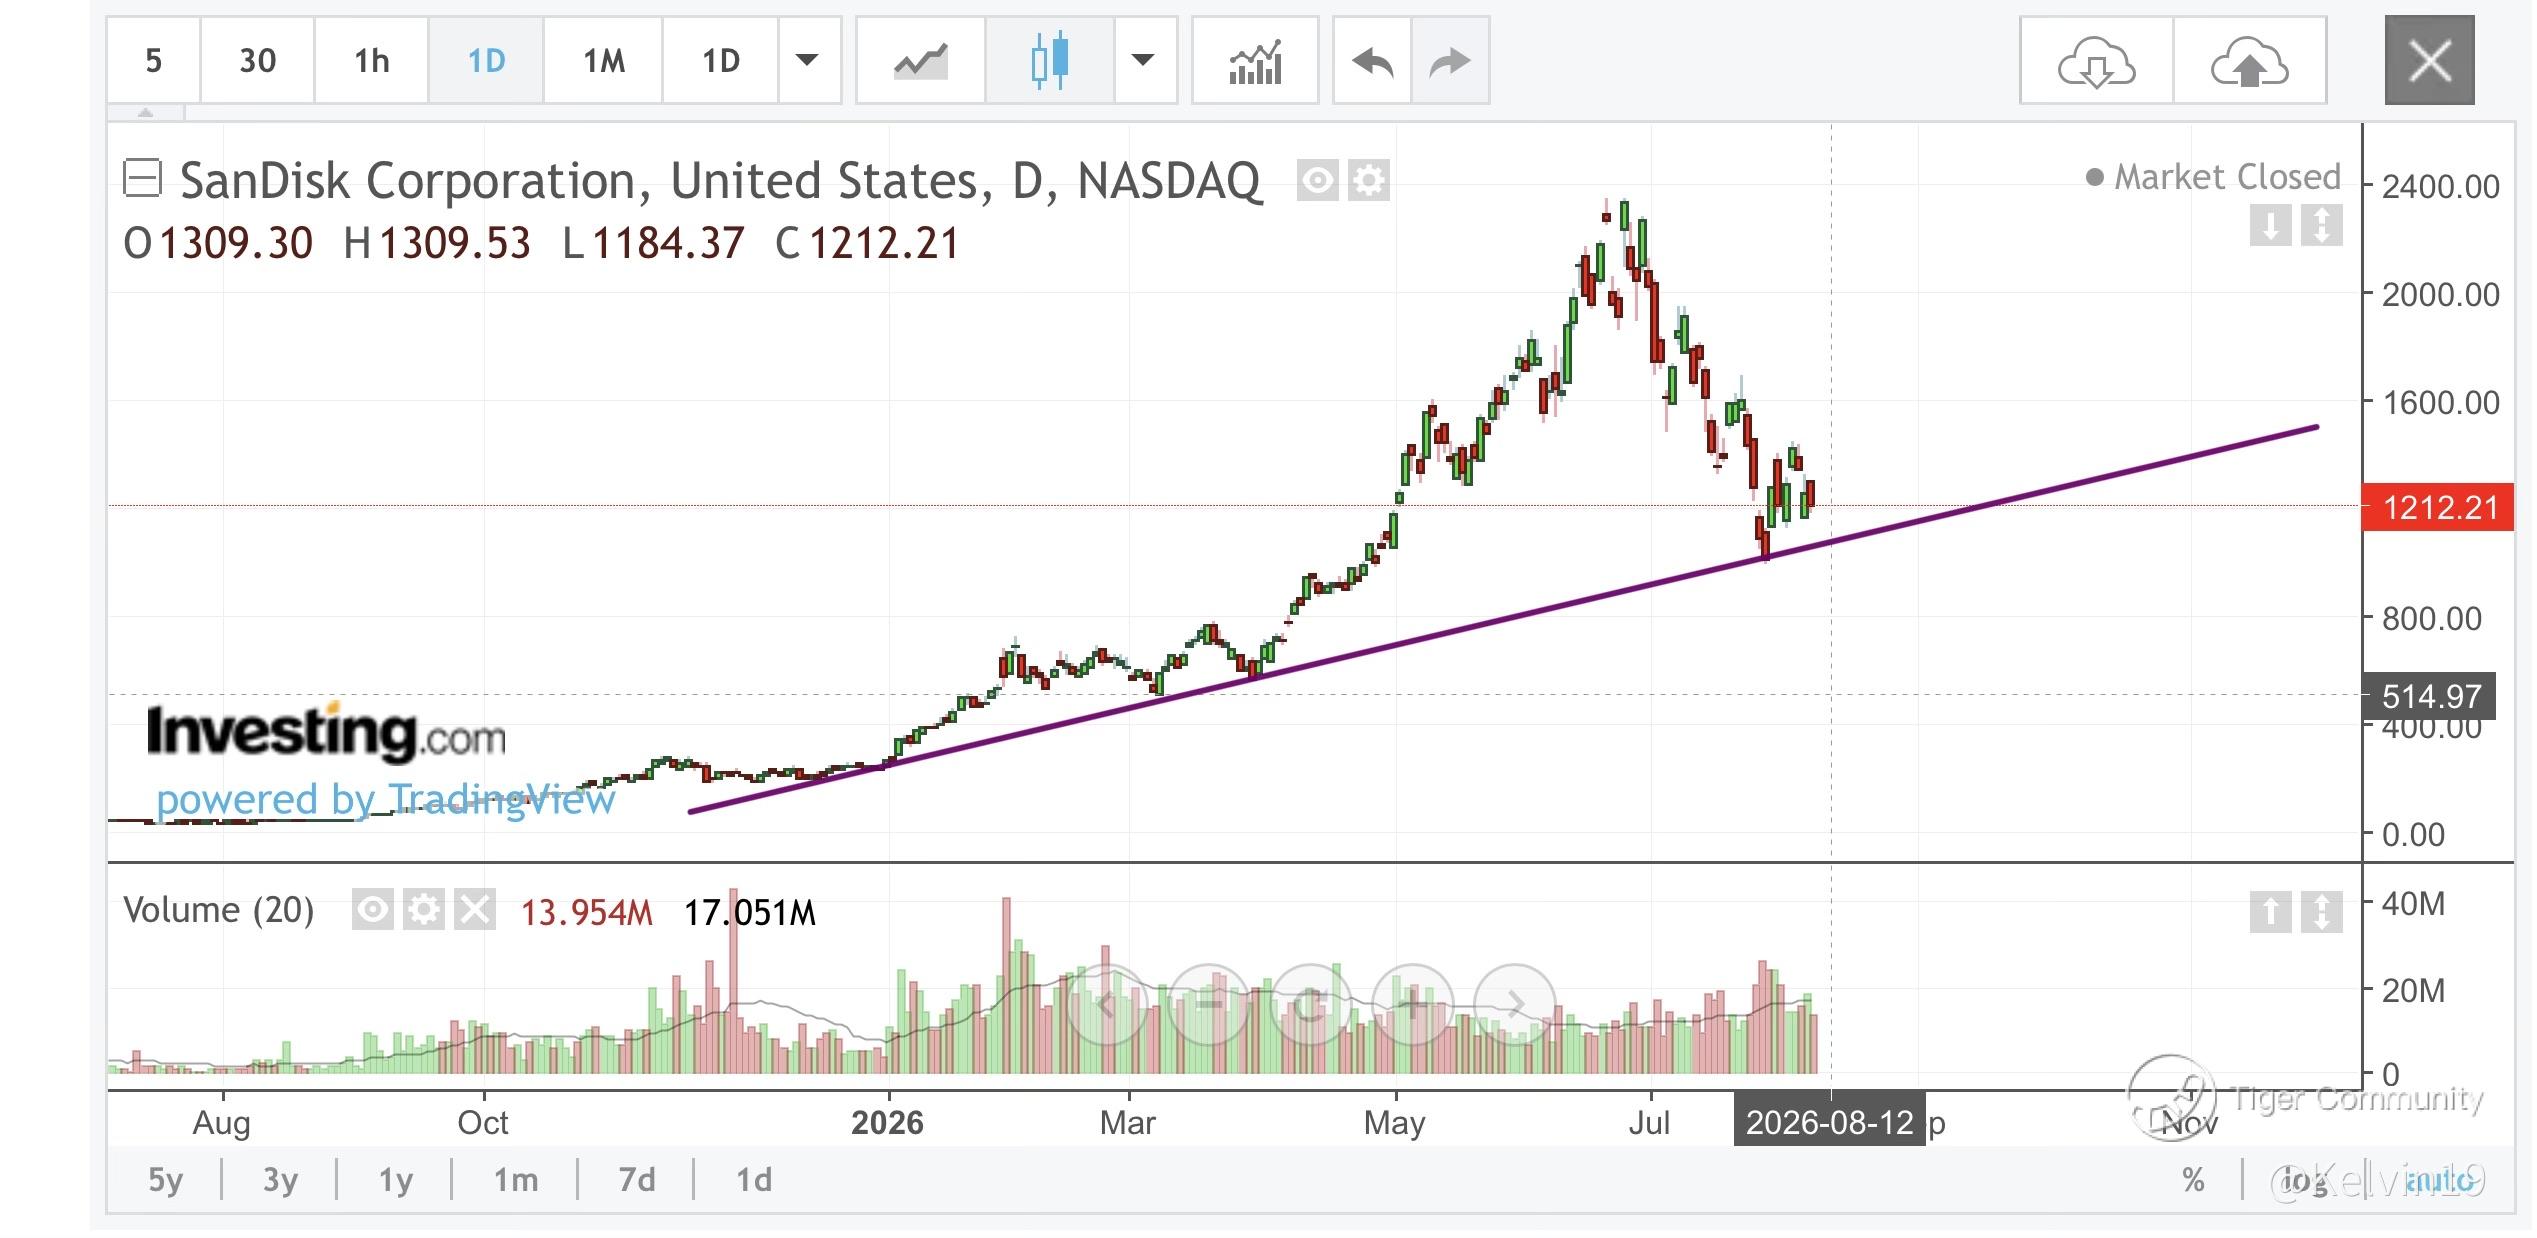Click the volume value 13.954M
The width and height of the screenshot is (2537, 1238).
[587, 912]
